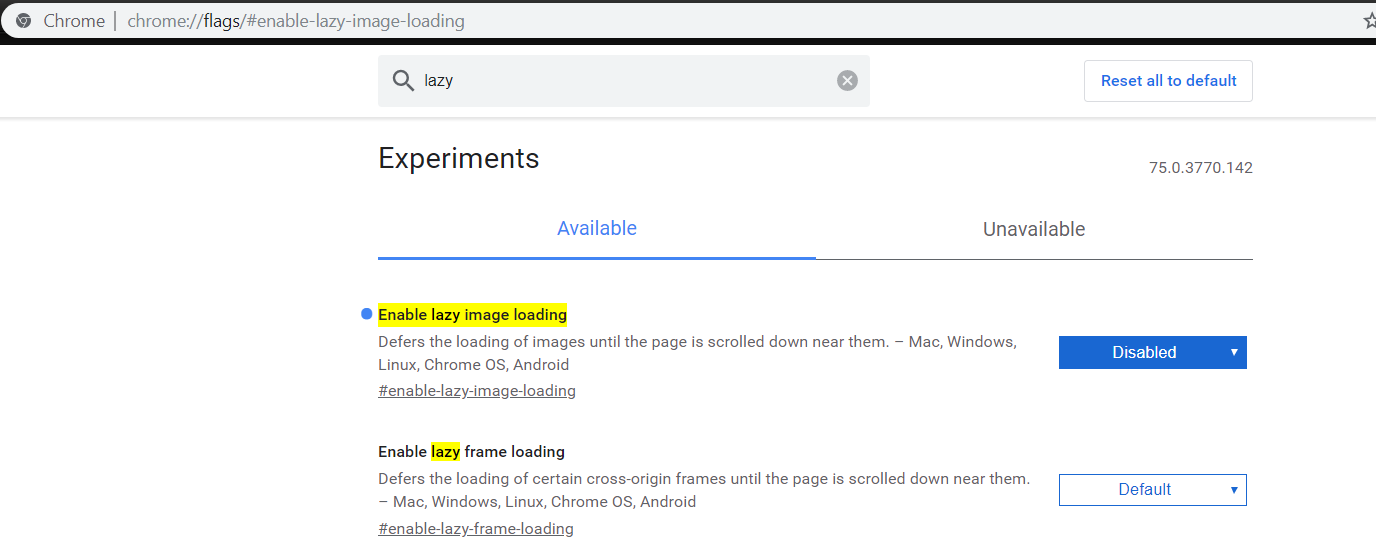1376x560 pixels.
Task: Click the blue dot beside lazy image loading
Action: (x=366, y=315)
